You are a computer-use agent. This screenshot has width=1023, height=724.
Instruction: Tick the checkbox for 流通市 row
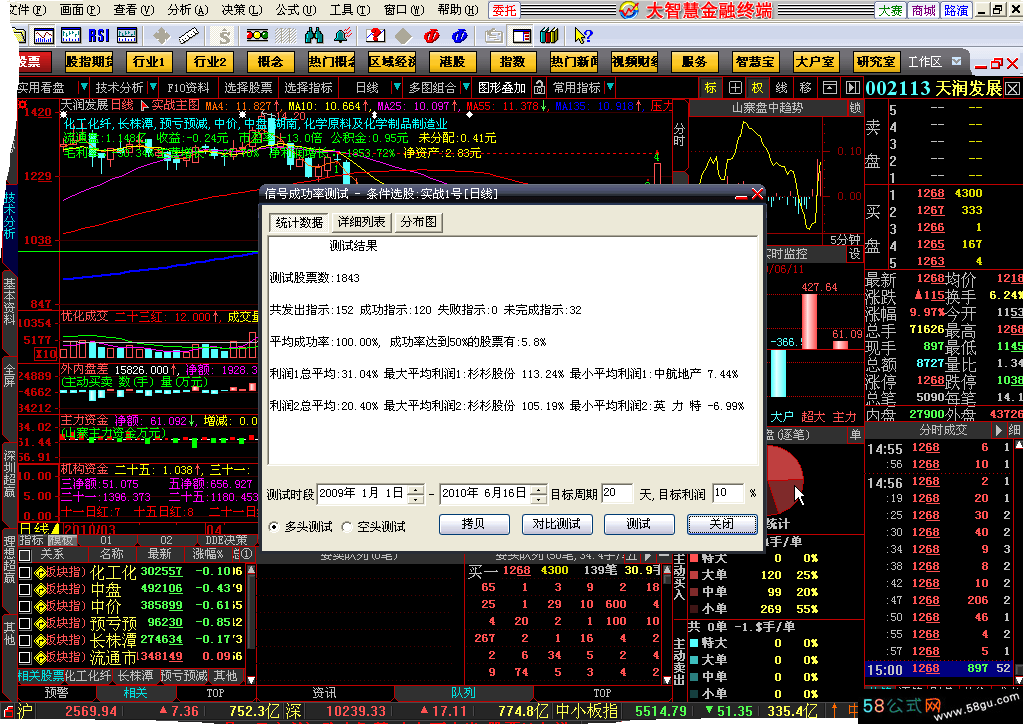coord(25,657)
